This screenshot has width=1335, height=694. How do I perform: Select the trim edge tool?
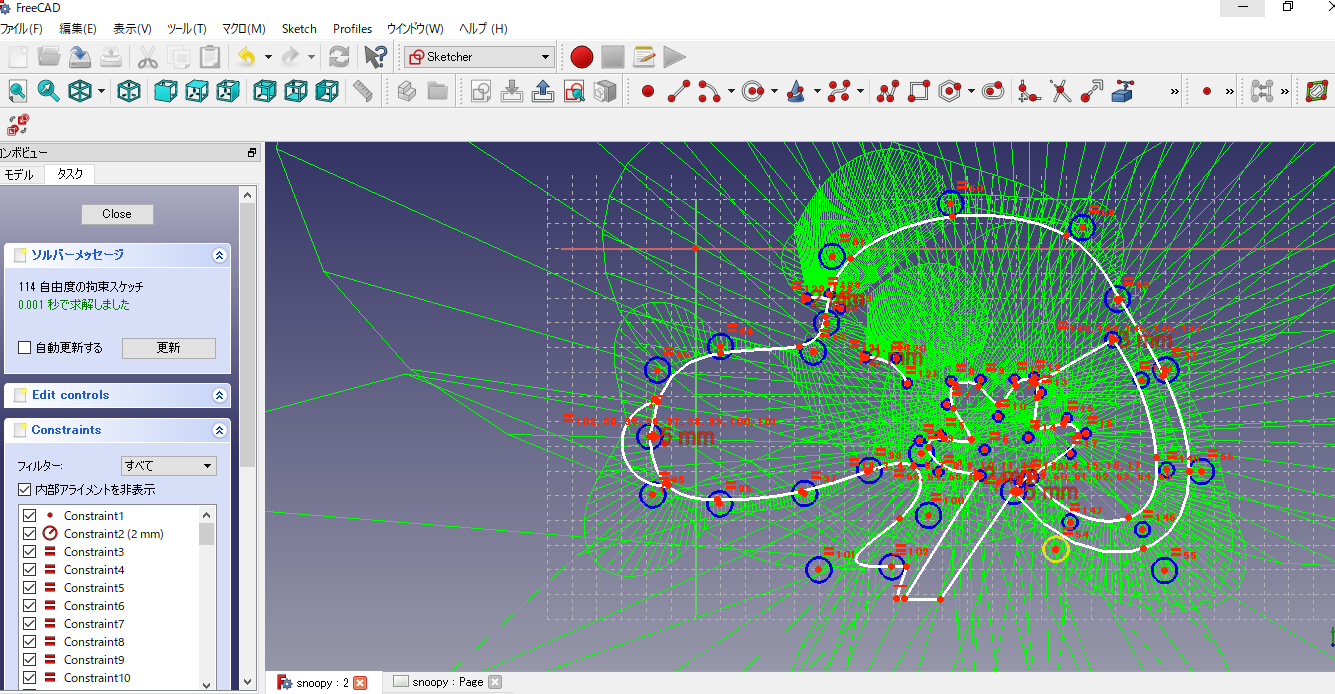1061,92
